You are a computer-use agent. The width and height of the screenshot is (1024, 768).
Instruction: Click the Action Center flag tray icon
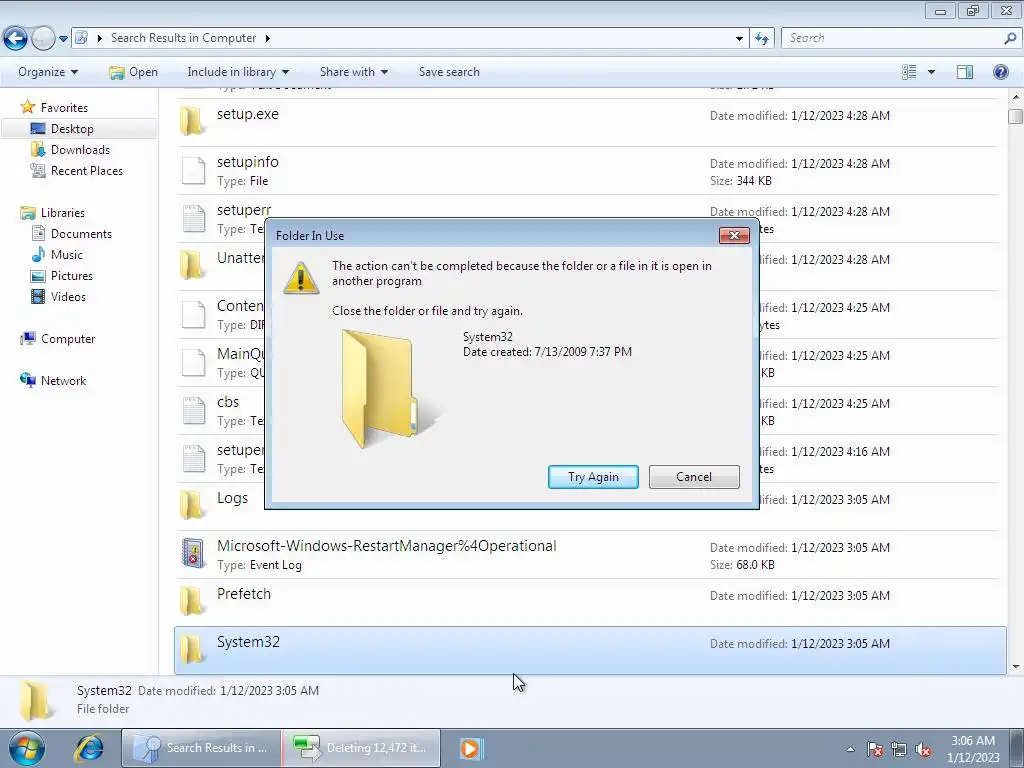pyautogui.click(x=874, y=749)
